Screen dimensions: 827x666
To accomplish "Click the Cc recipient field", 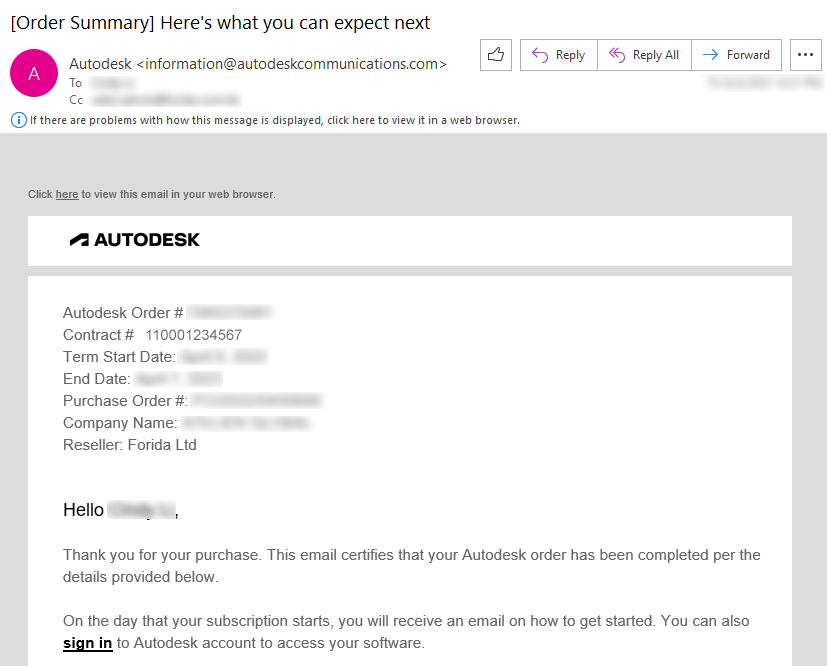I will tap(165, 100).
